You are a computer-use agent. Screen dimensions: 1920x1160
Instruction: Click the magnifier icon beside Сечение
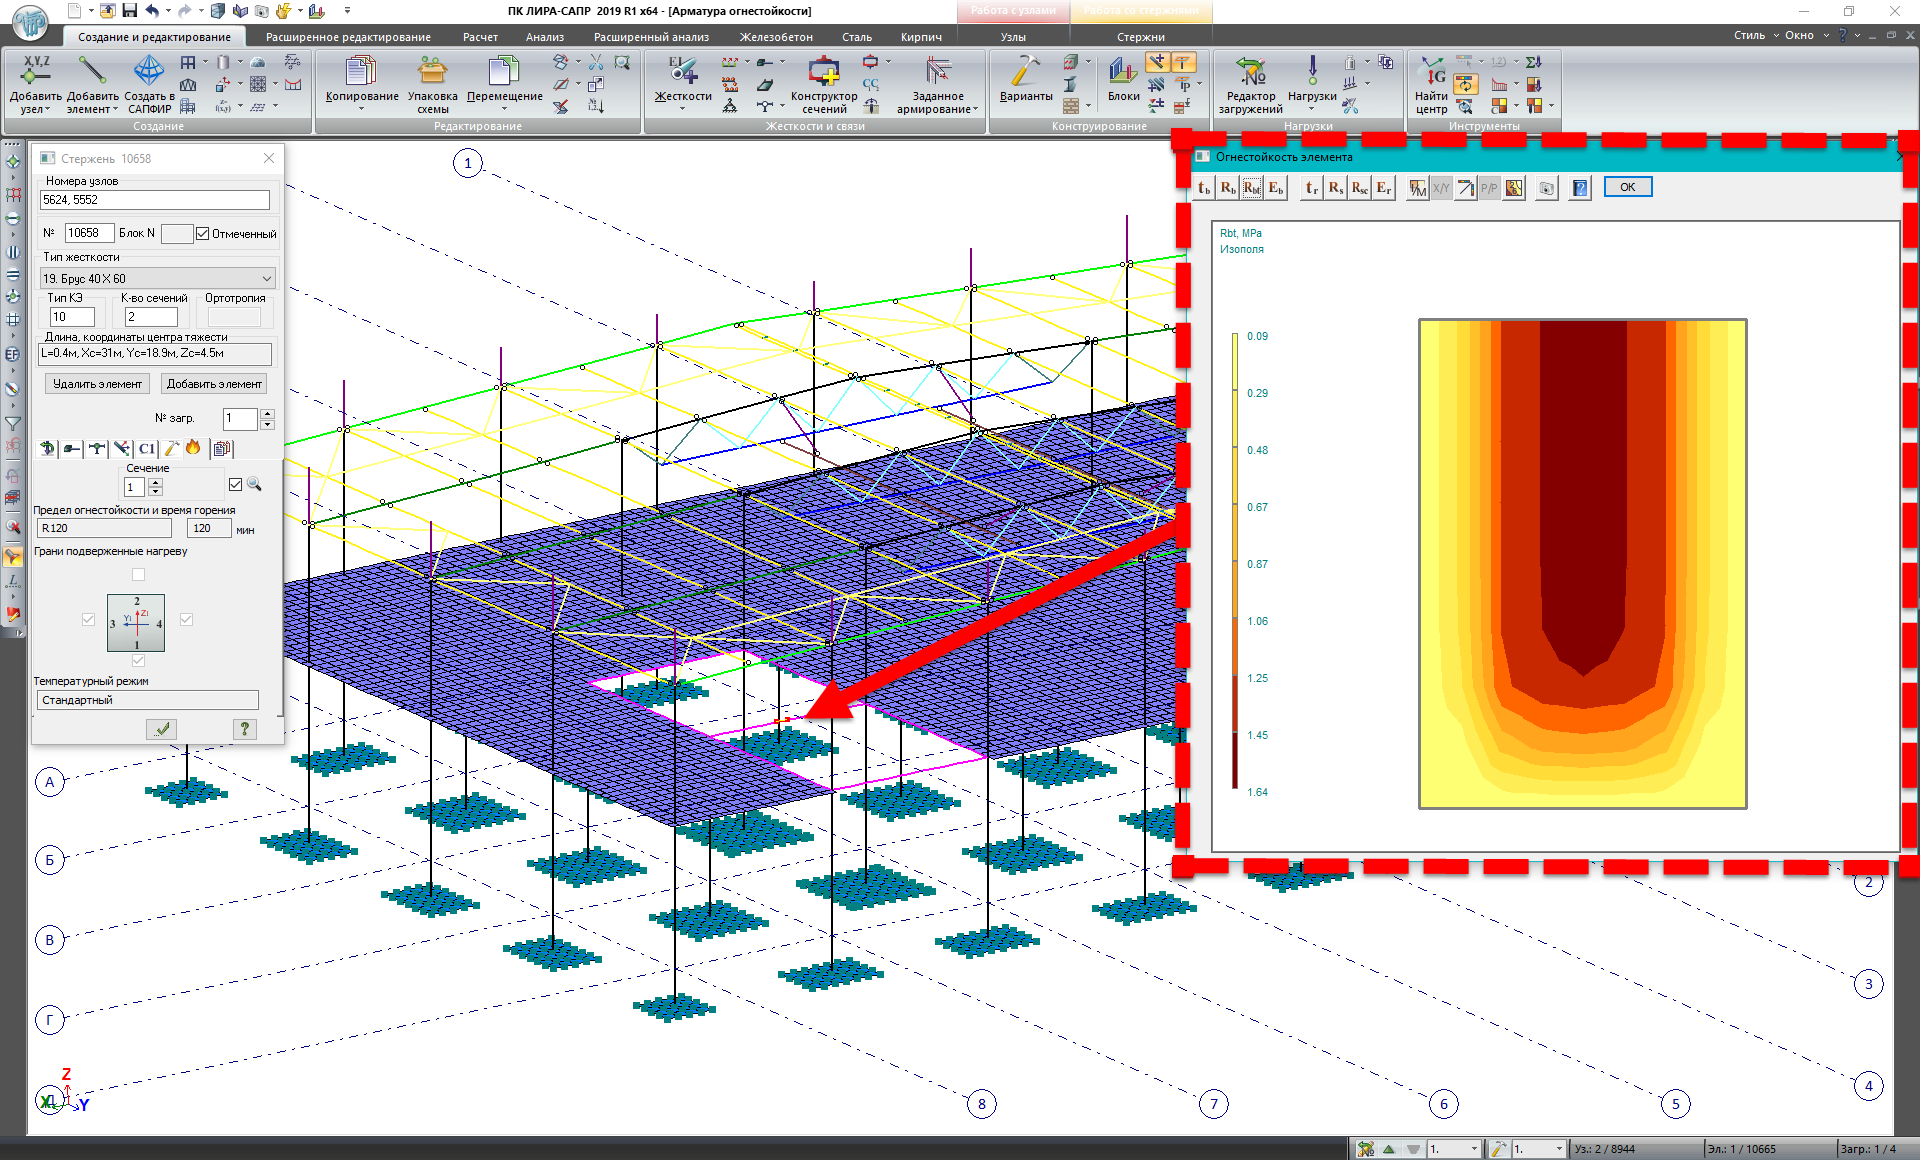(255, 484)
